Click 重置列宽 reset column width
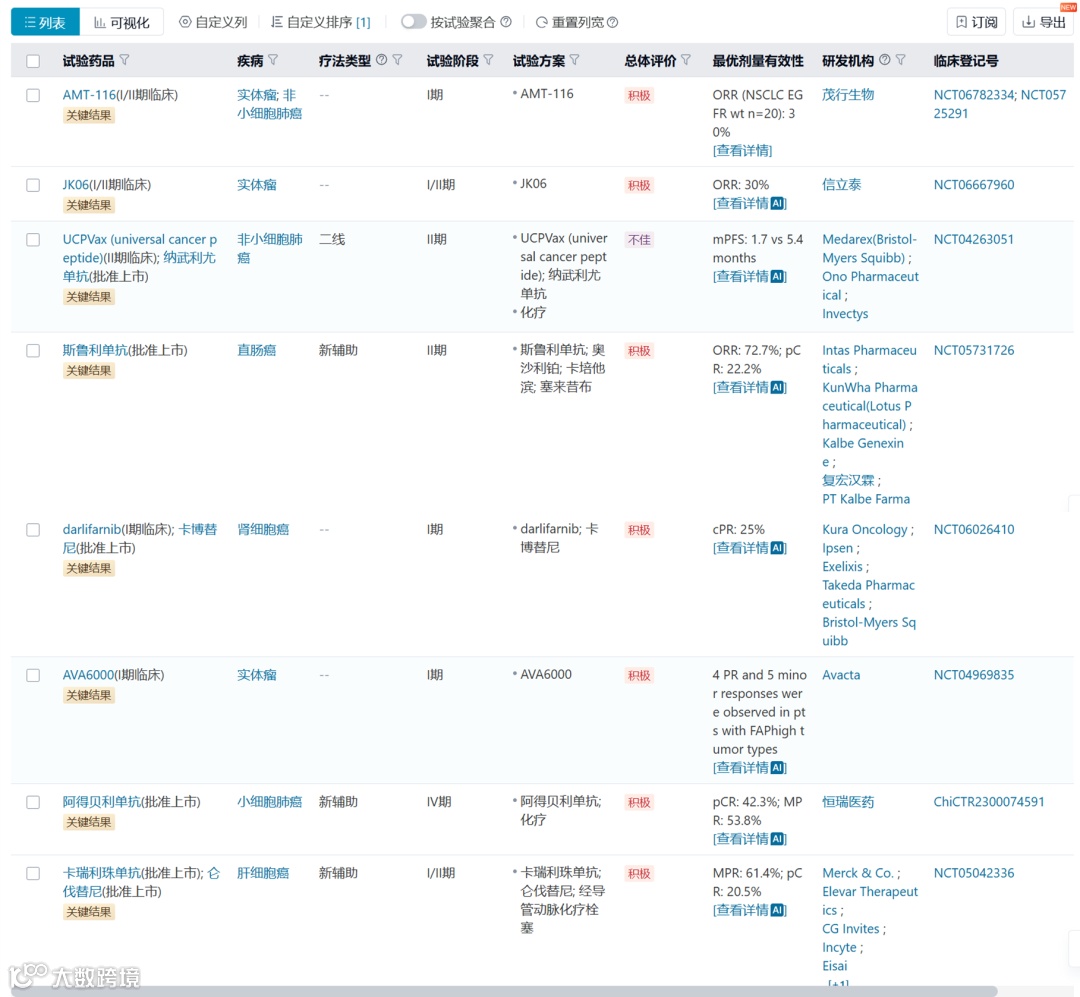The height and width of the screenshot is (997, 1080). pos(570,22)
